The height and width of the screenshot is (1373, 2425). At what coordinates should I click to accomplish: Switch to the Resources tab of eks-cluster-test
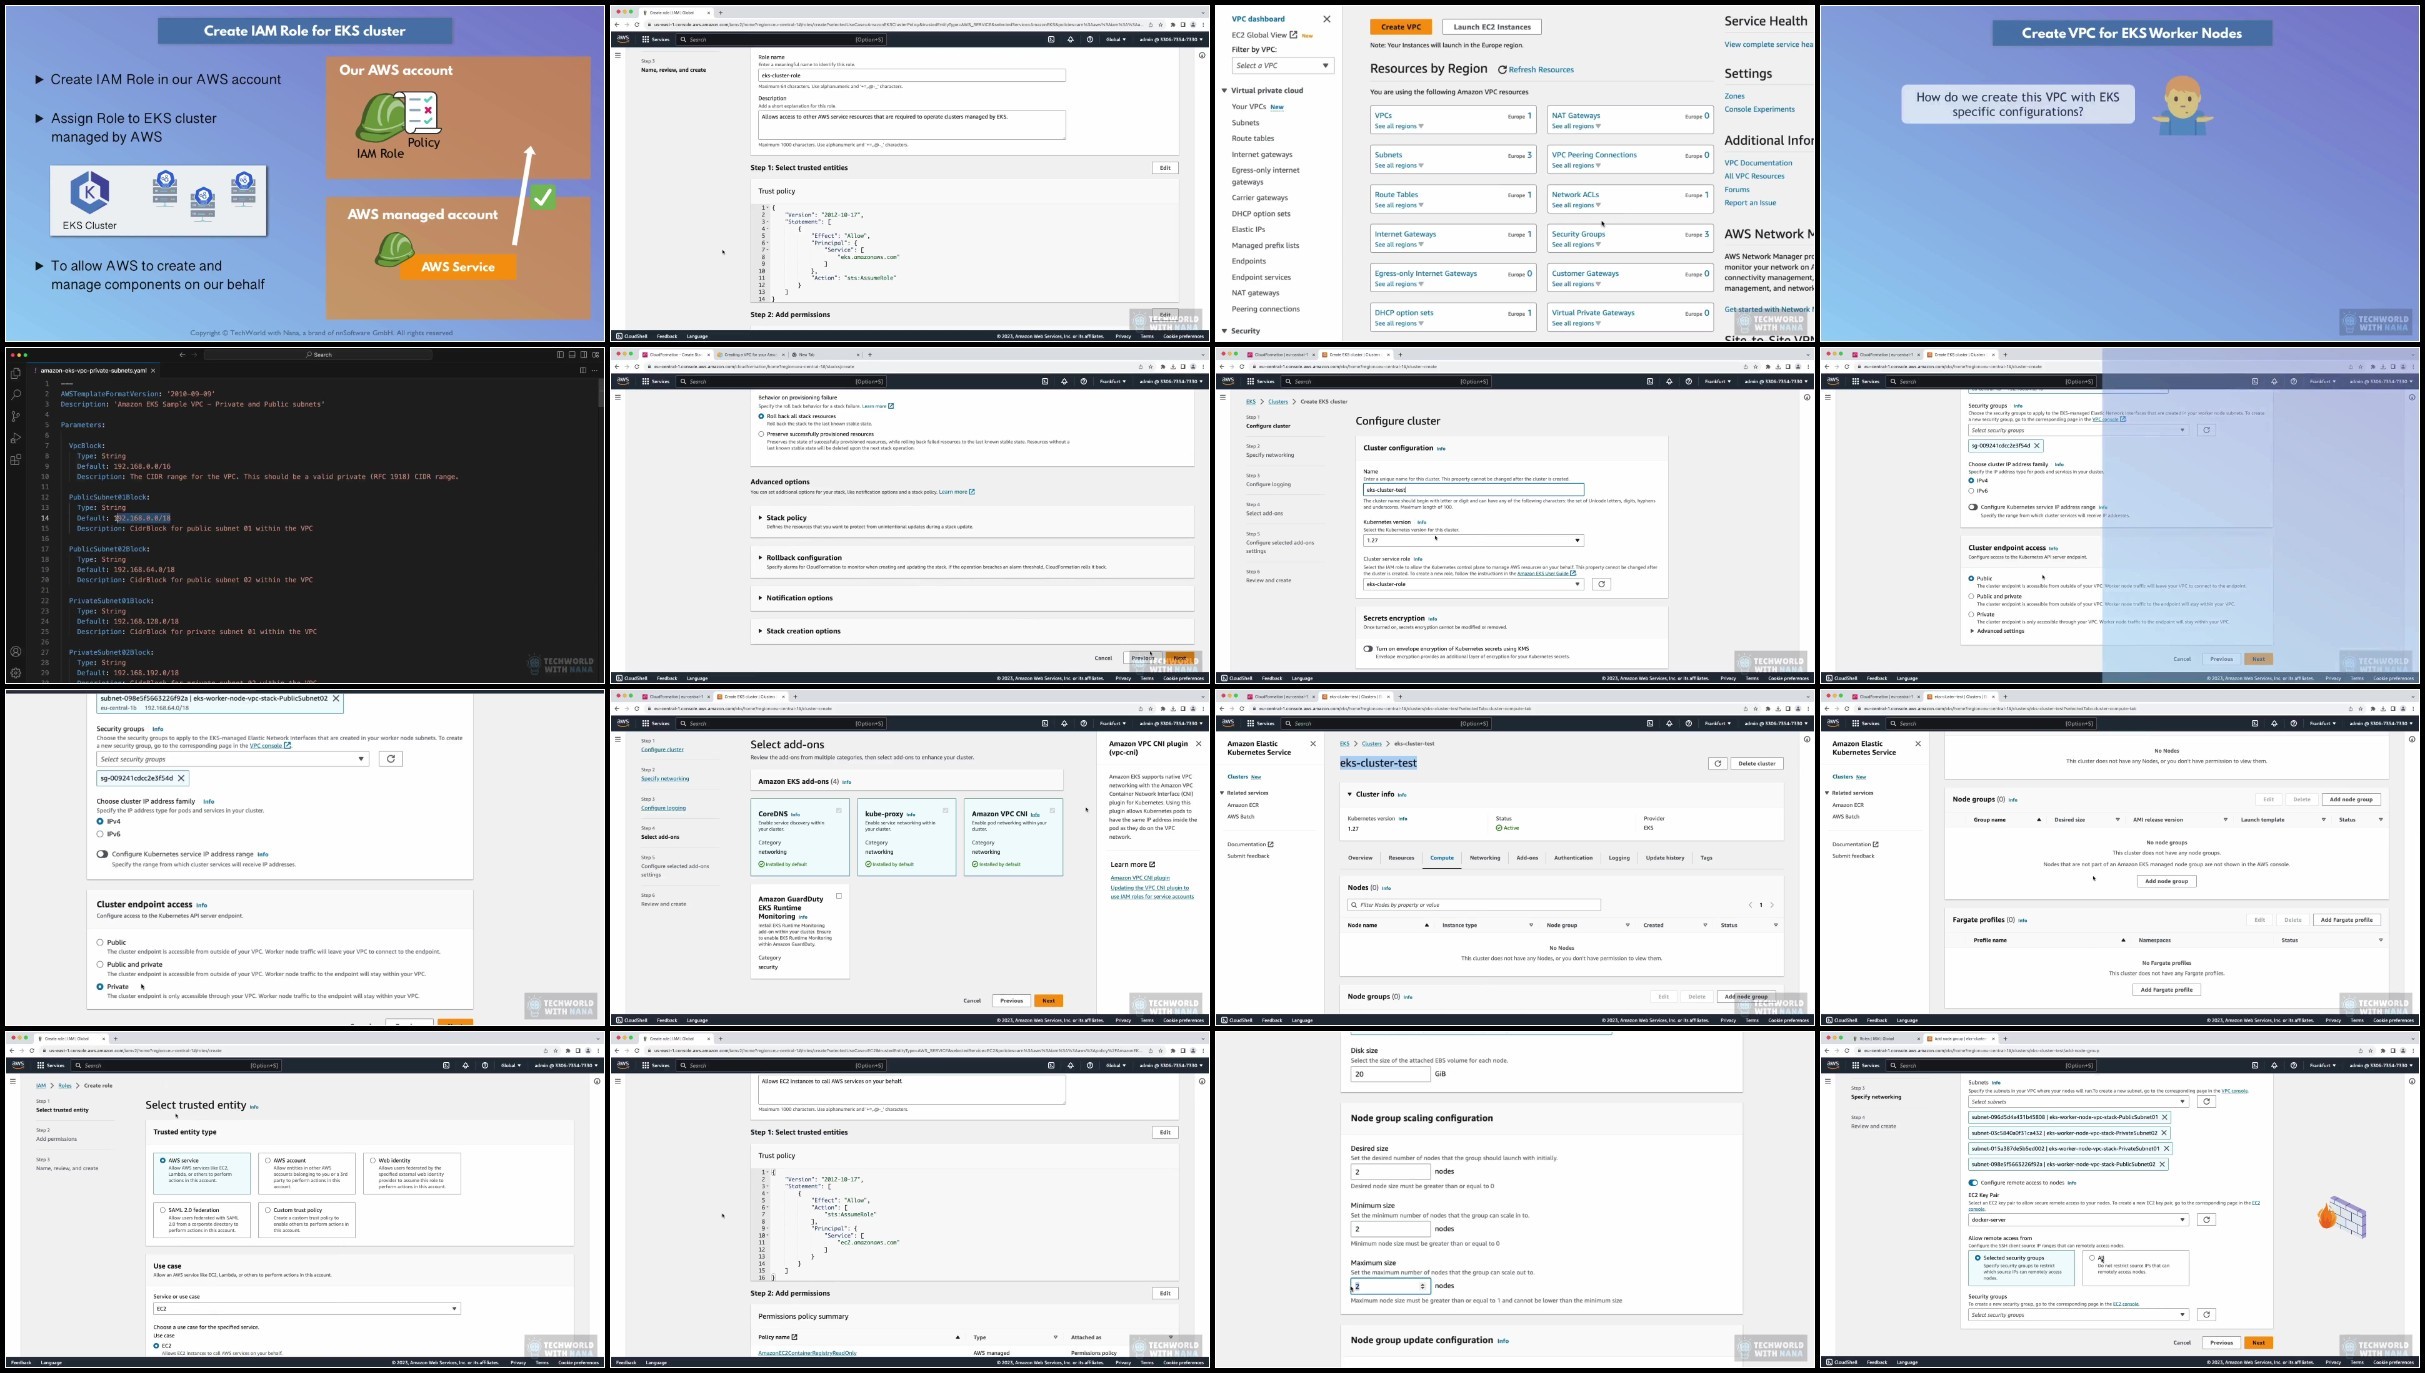tap(1401, 858)
